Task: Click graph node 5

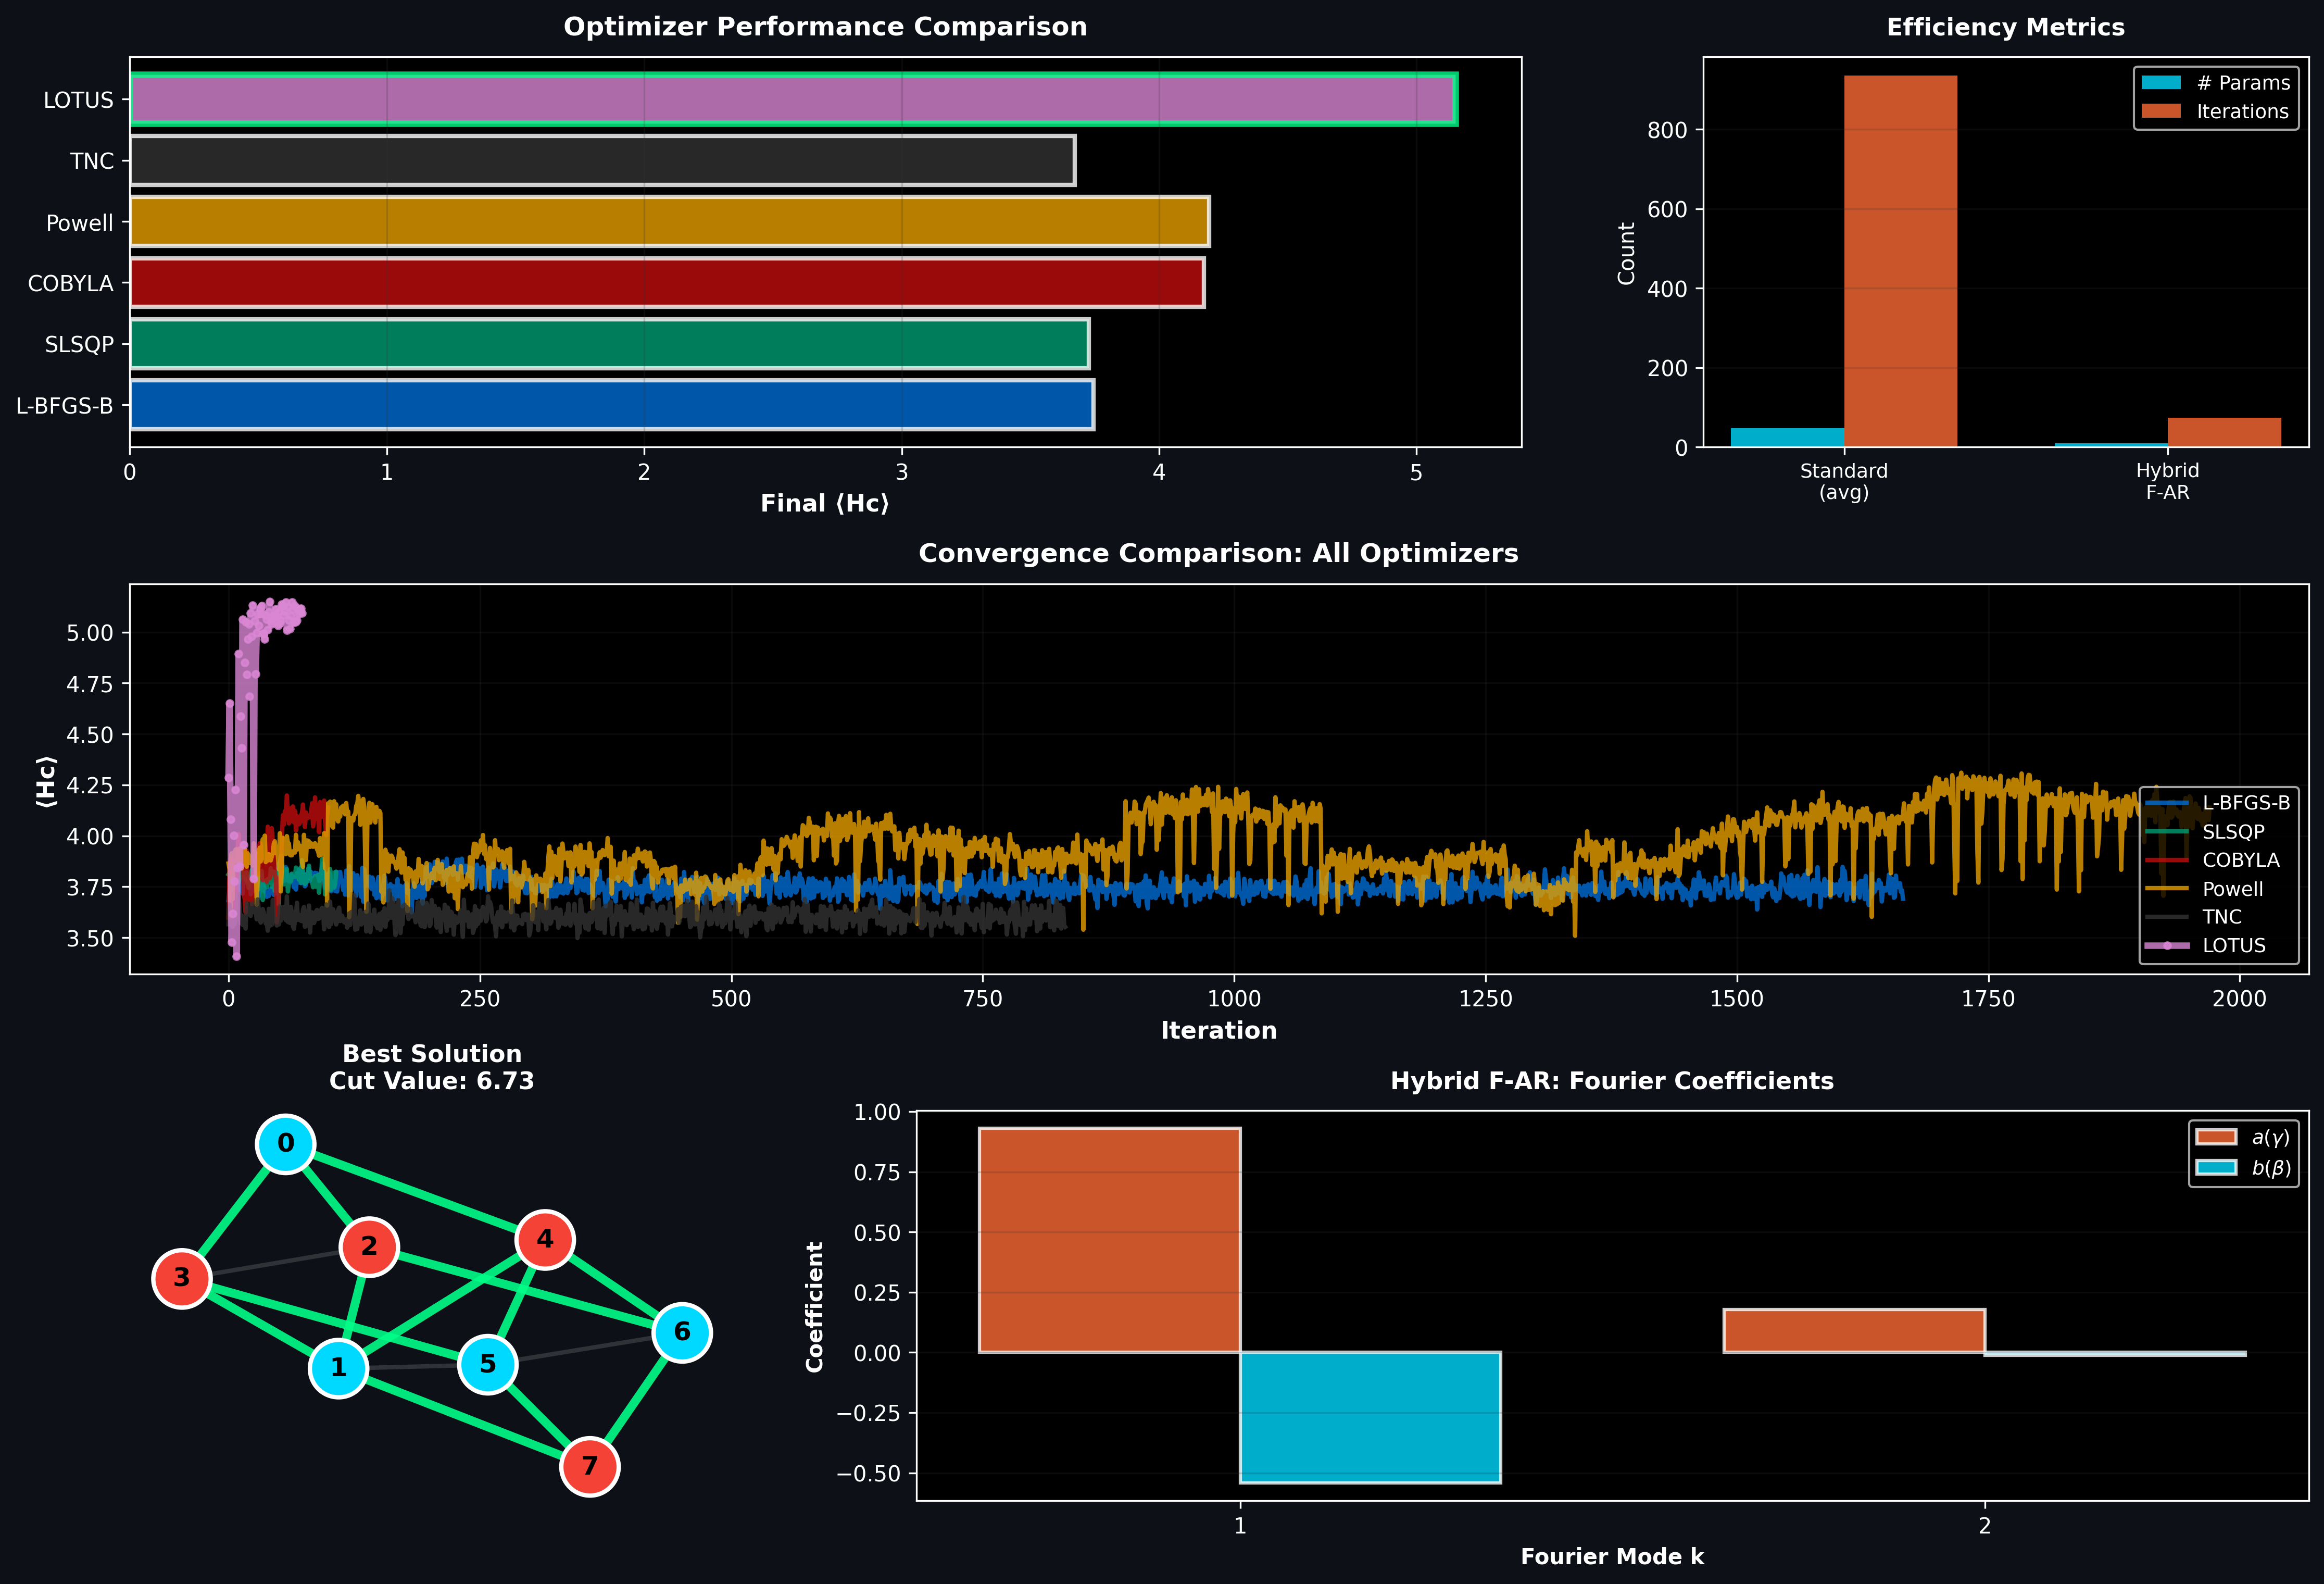Action: (x=487, y=1364)
